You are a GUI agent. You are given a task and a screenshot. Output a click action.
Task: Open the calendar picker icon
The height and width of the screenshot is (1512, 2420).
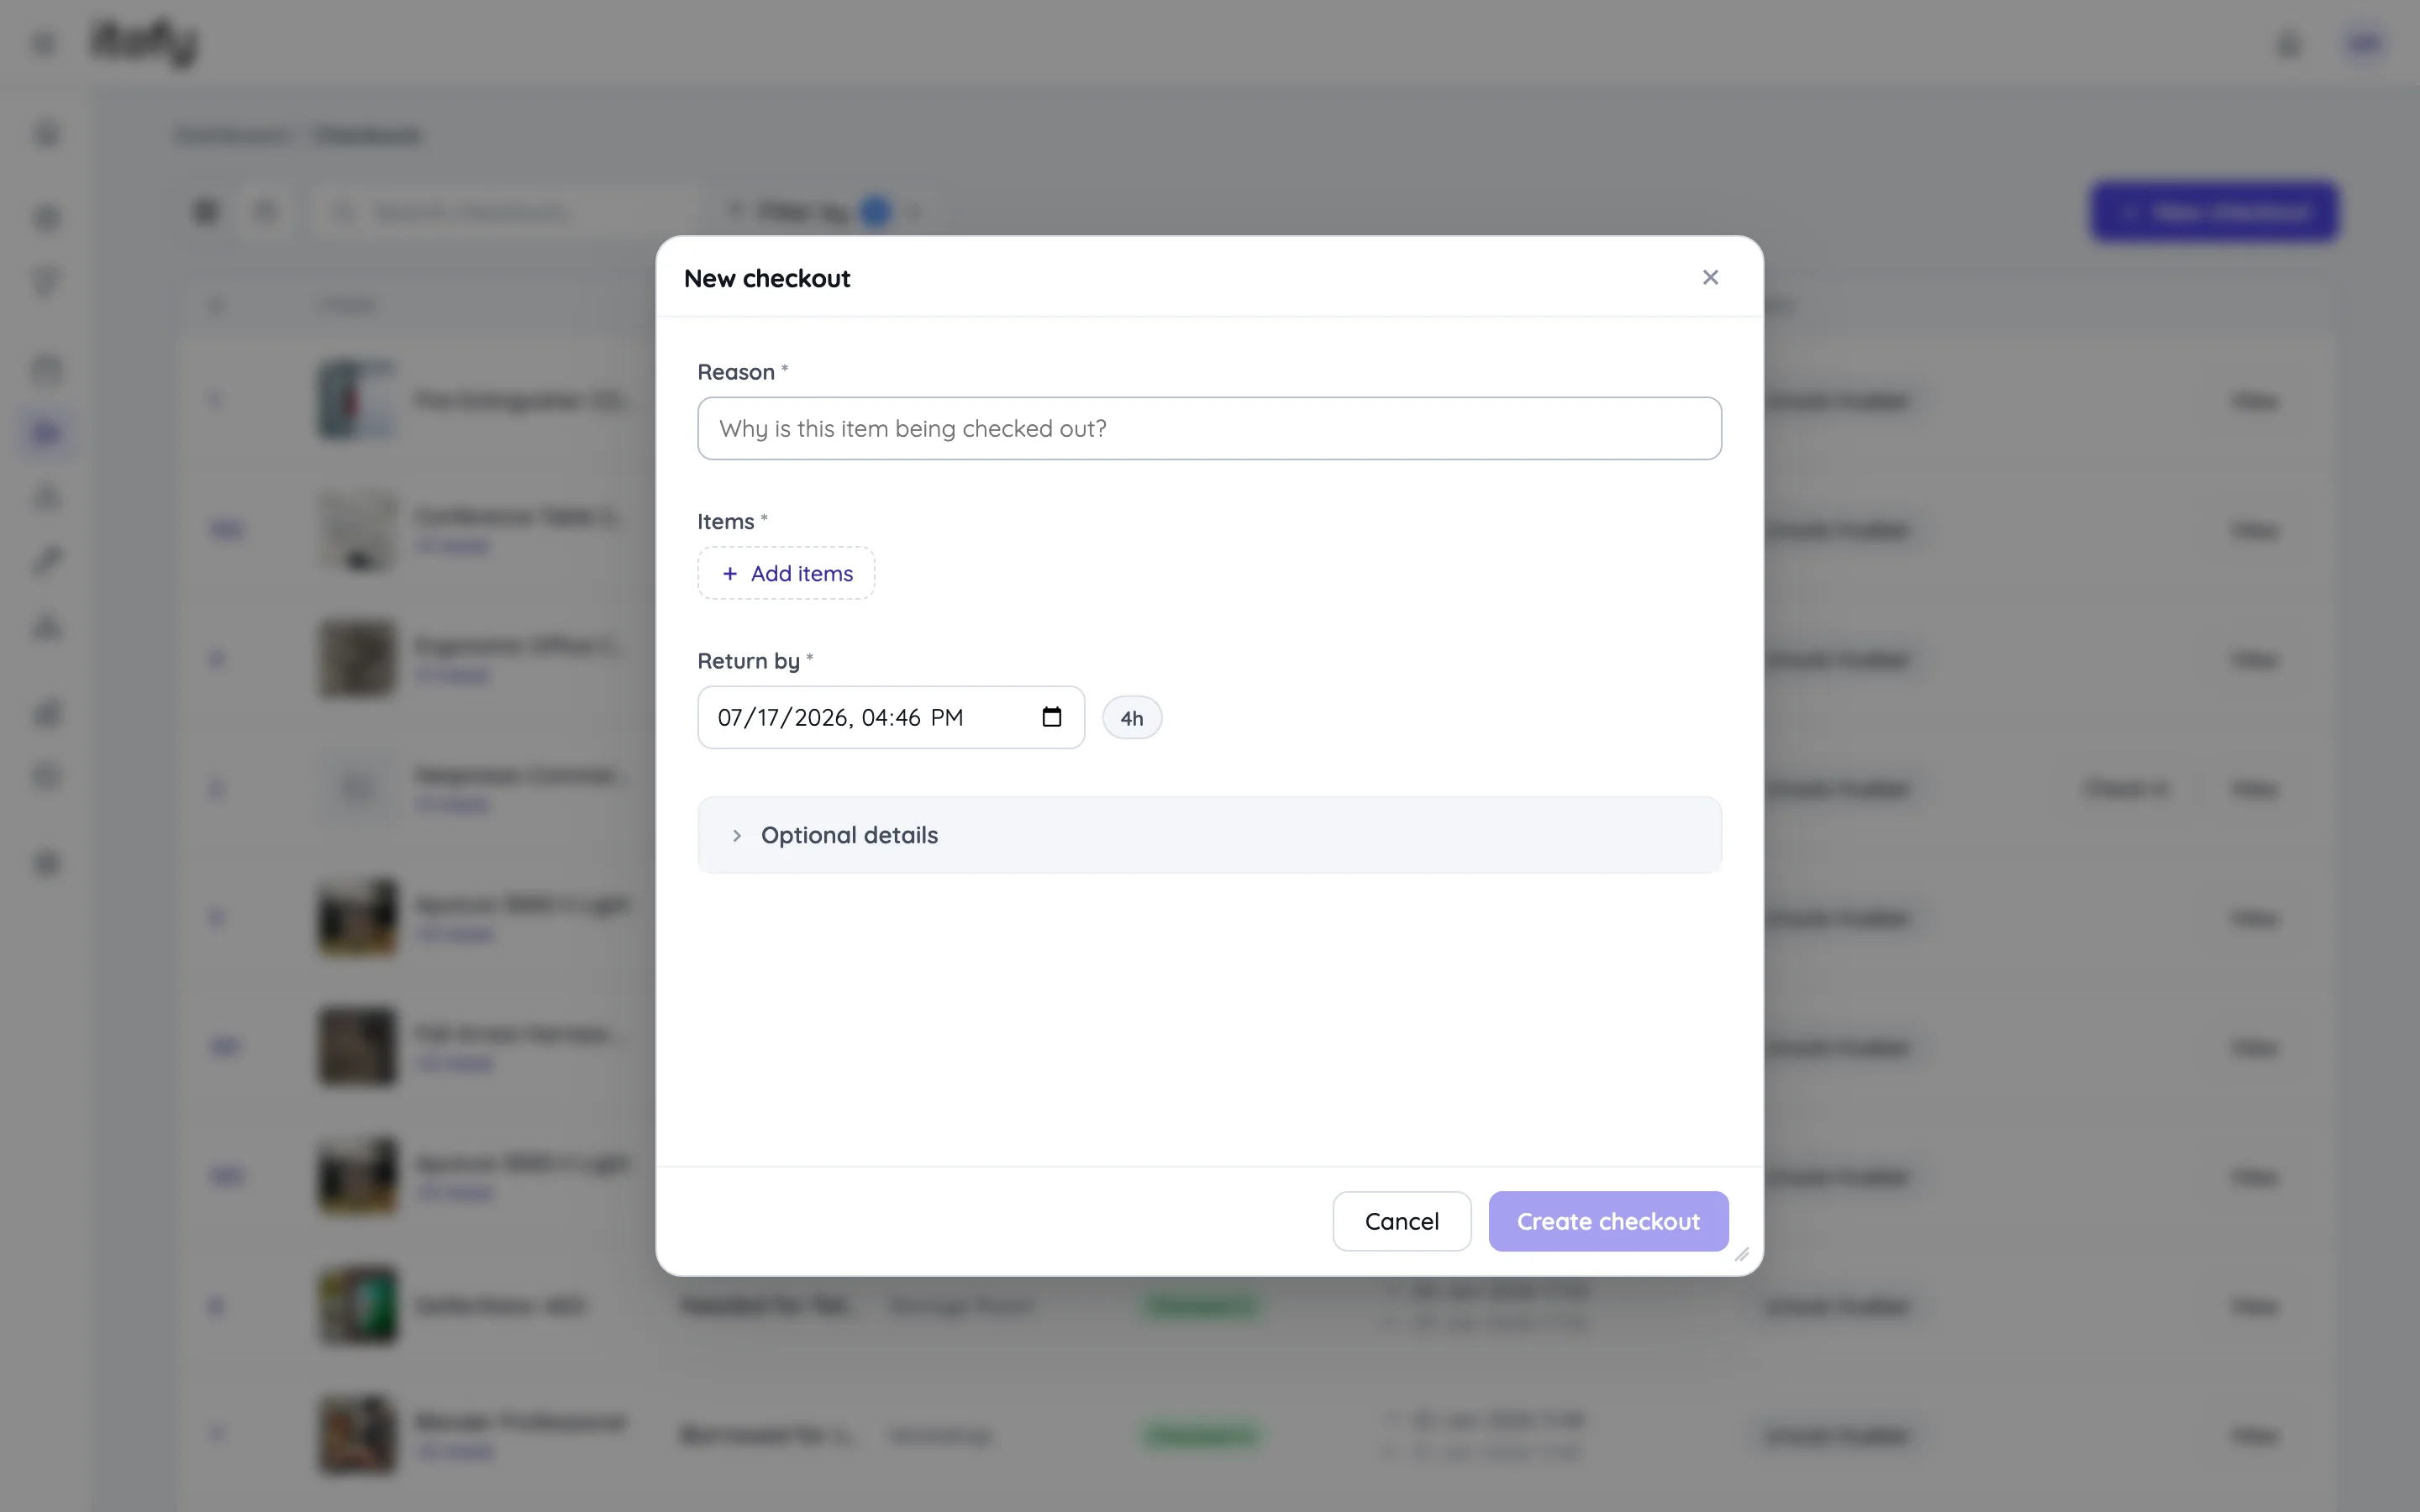pos(1051,717)
